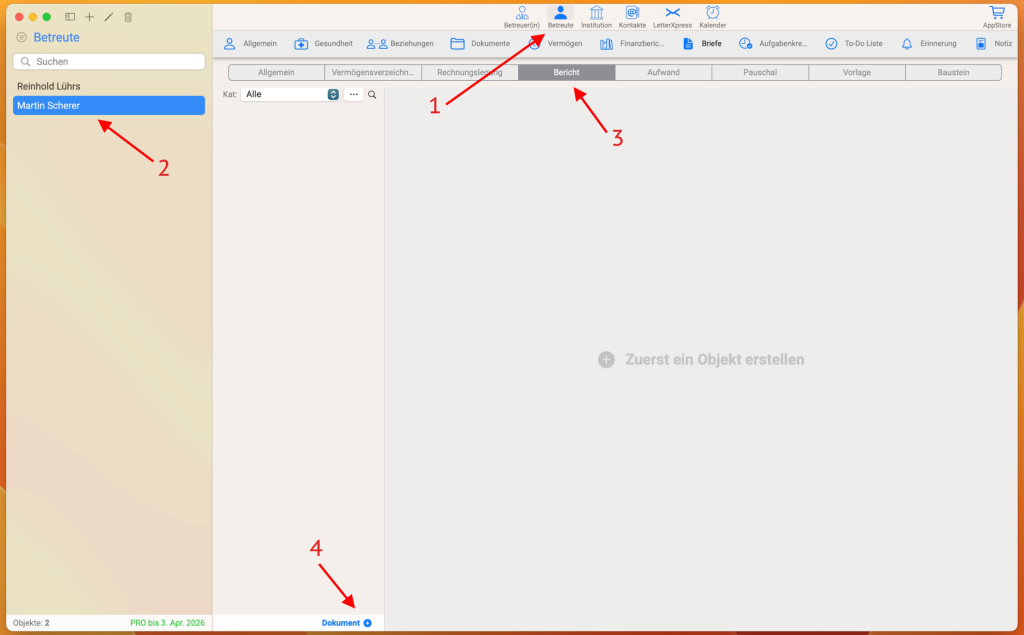Open the Institution section
The image size is (1024, 635).
coord(596,16)
